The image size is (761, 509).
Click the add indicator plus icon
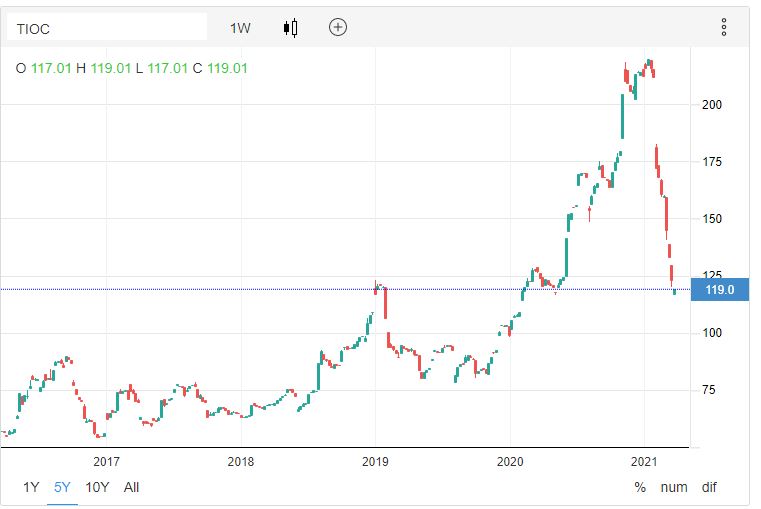point(338,27)
